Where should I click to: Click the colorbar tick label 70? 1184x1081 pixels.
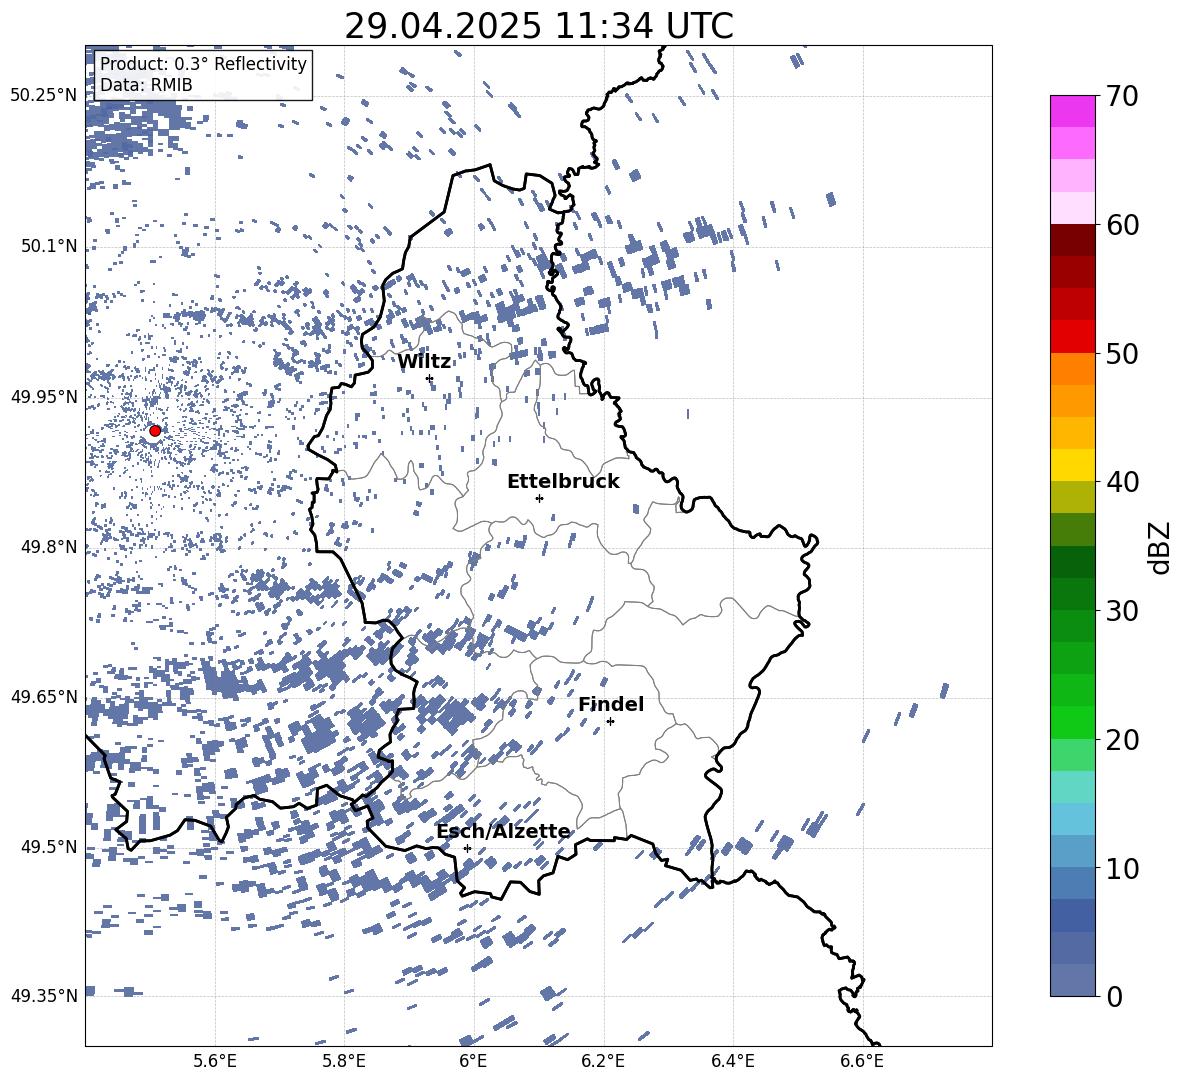pyautogui.click(x=1122, y=97)
